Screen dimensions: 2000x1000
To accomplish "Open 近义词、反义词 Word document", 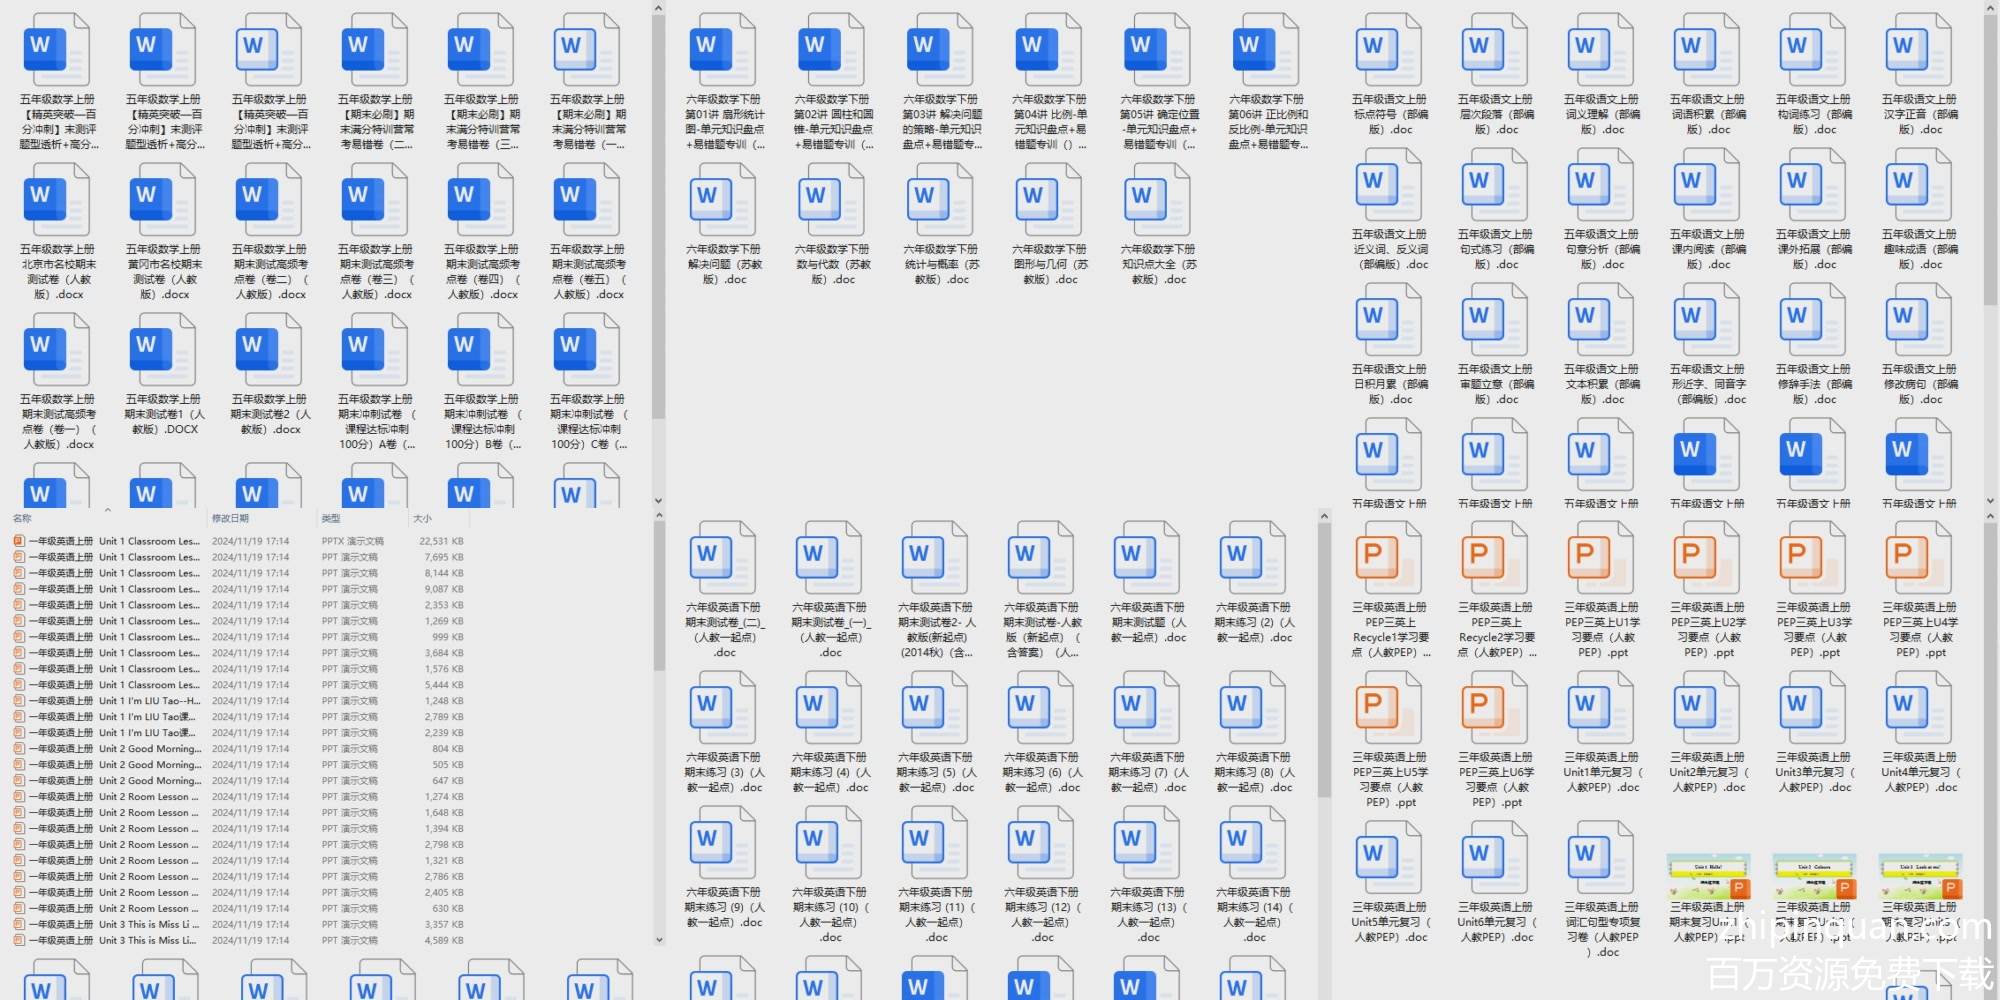I will (x=1390, y=209).
